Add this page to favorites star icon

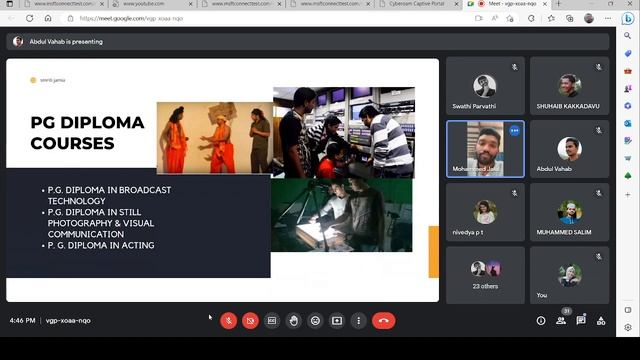point(510,18)
